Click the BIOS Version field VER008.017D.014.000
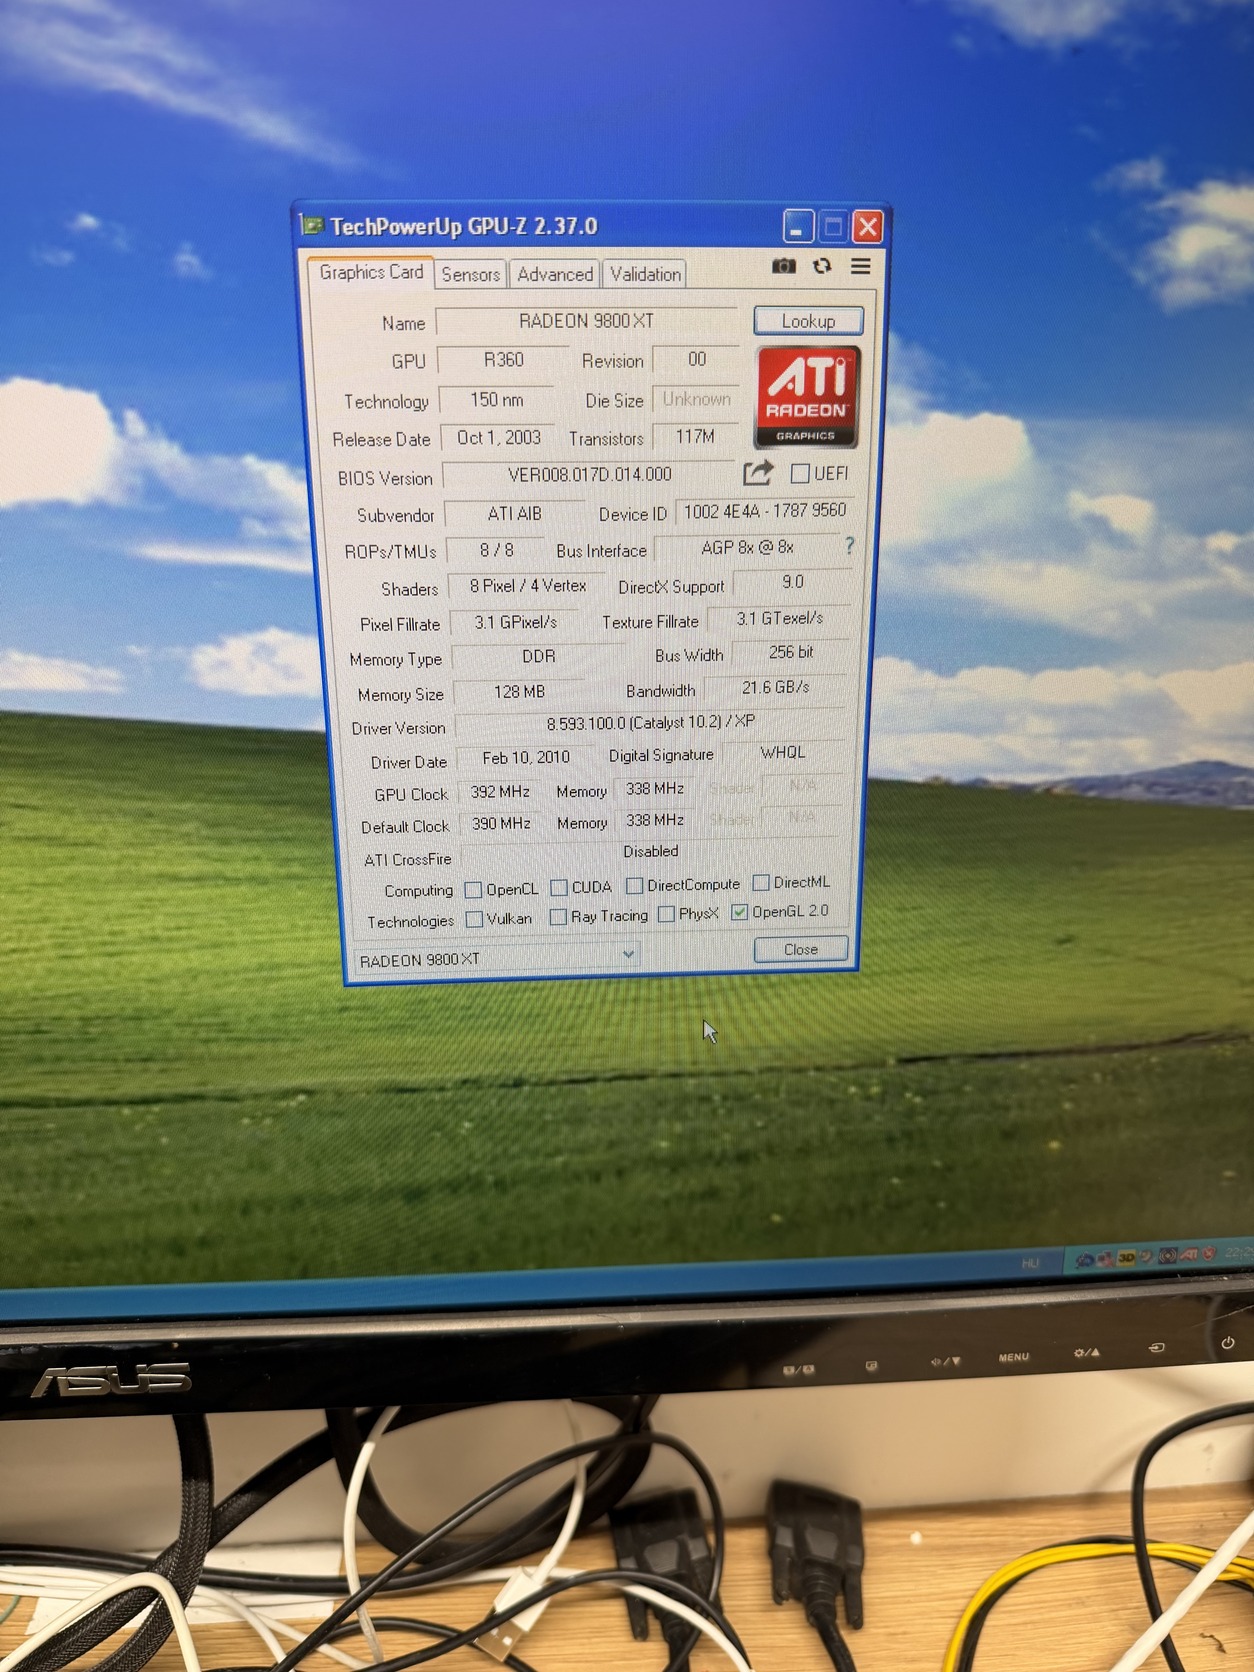This screenshot has width=1254, height=1672. [589, 475]
